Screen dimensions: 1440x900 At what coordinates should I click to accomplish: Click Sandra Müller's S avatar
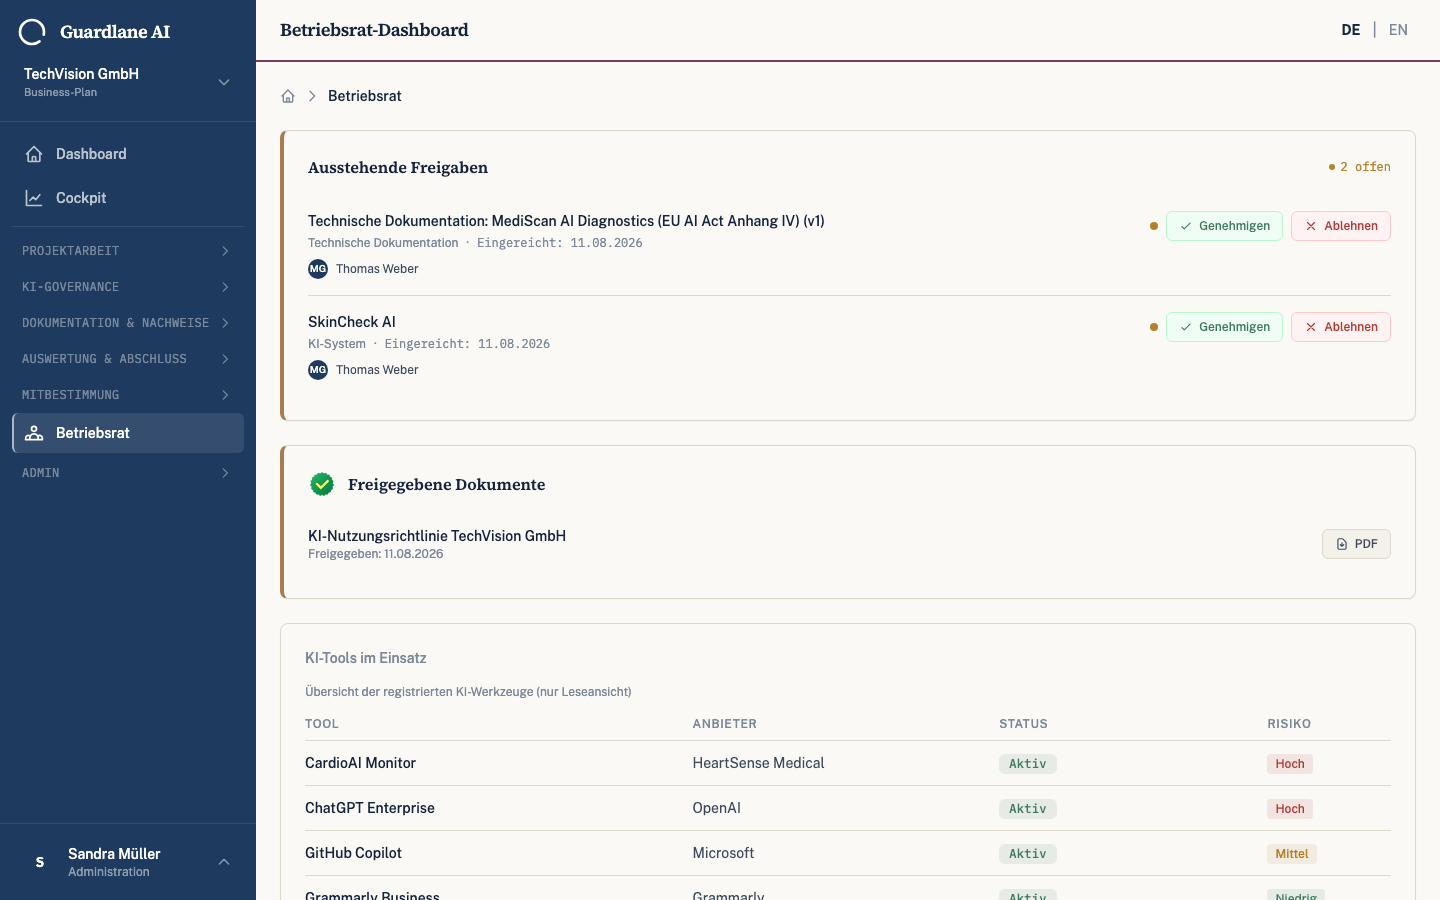(x=40, y=862)
